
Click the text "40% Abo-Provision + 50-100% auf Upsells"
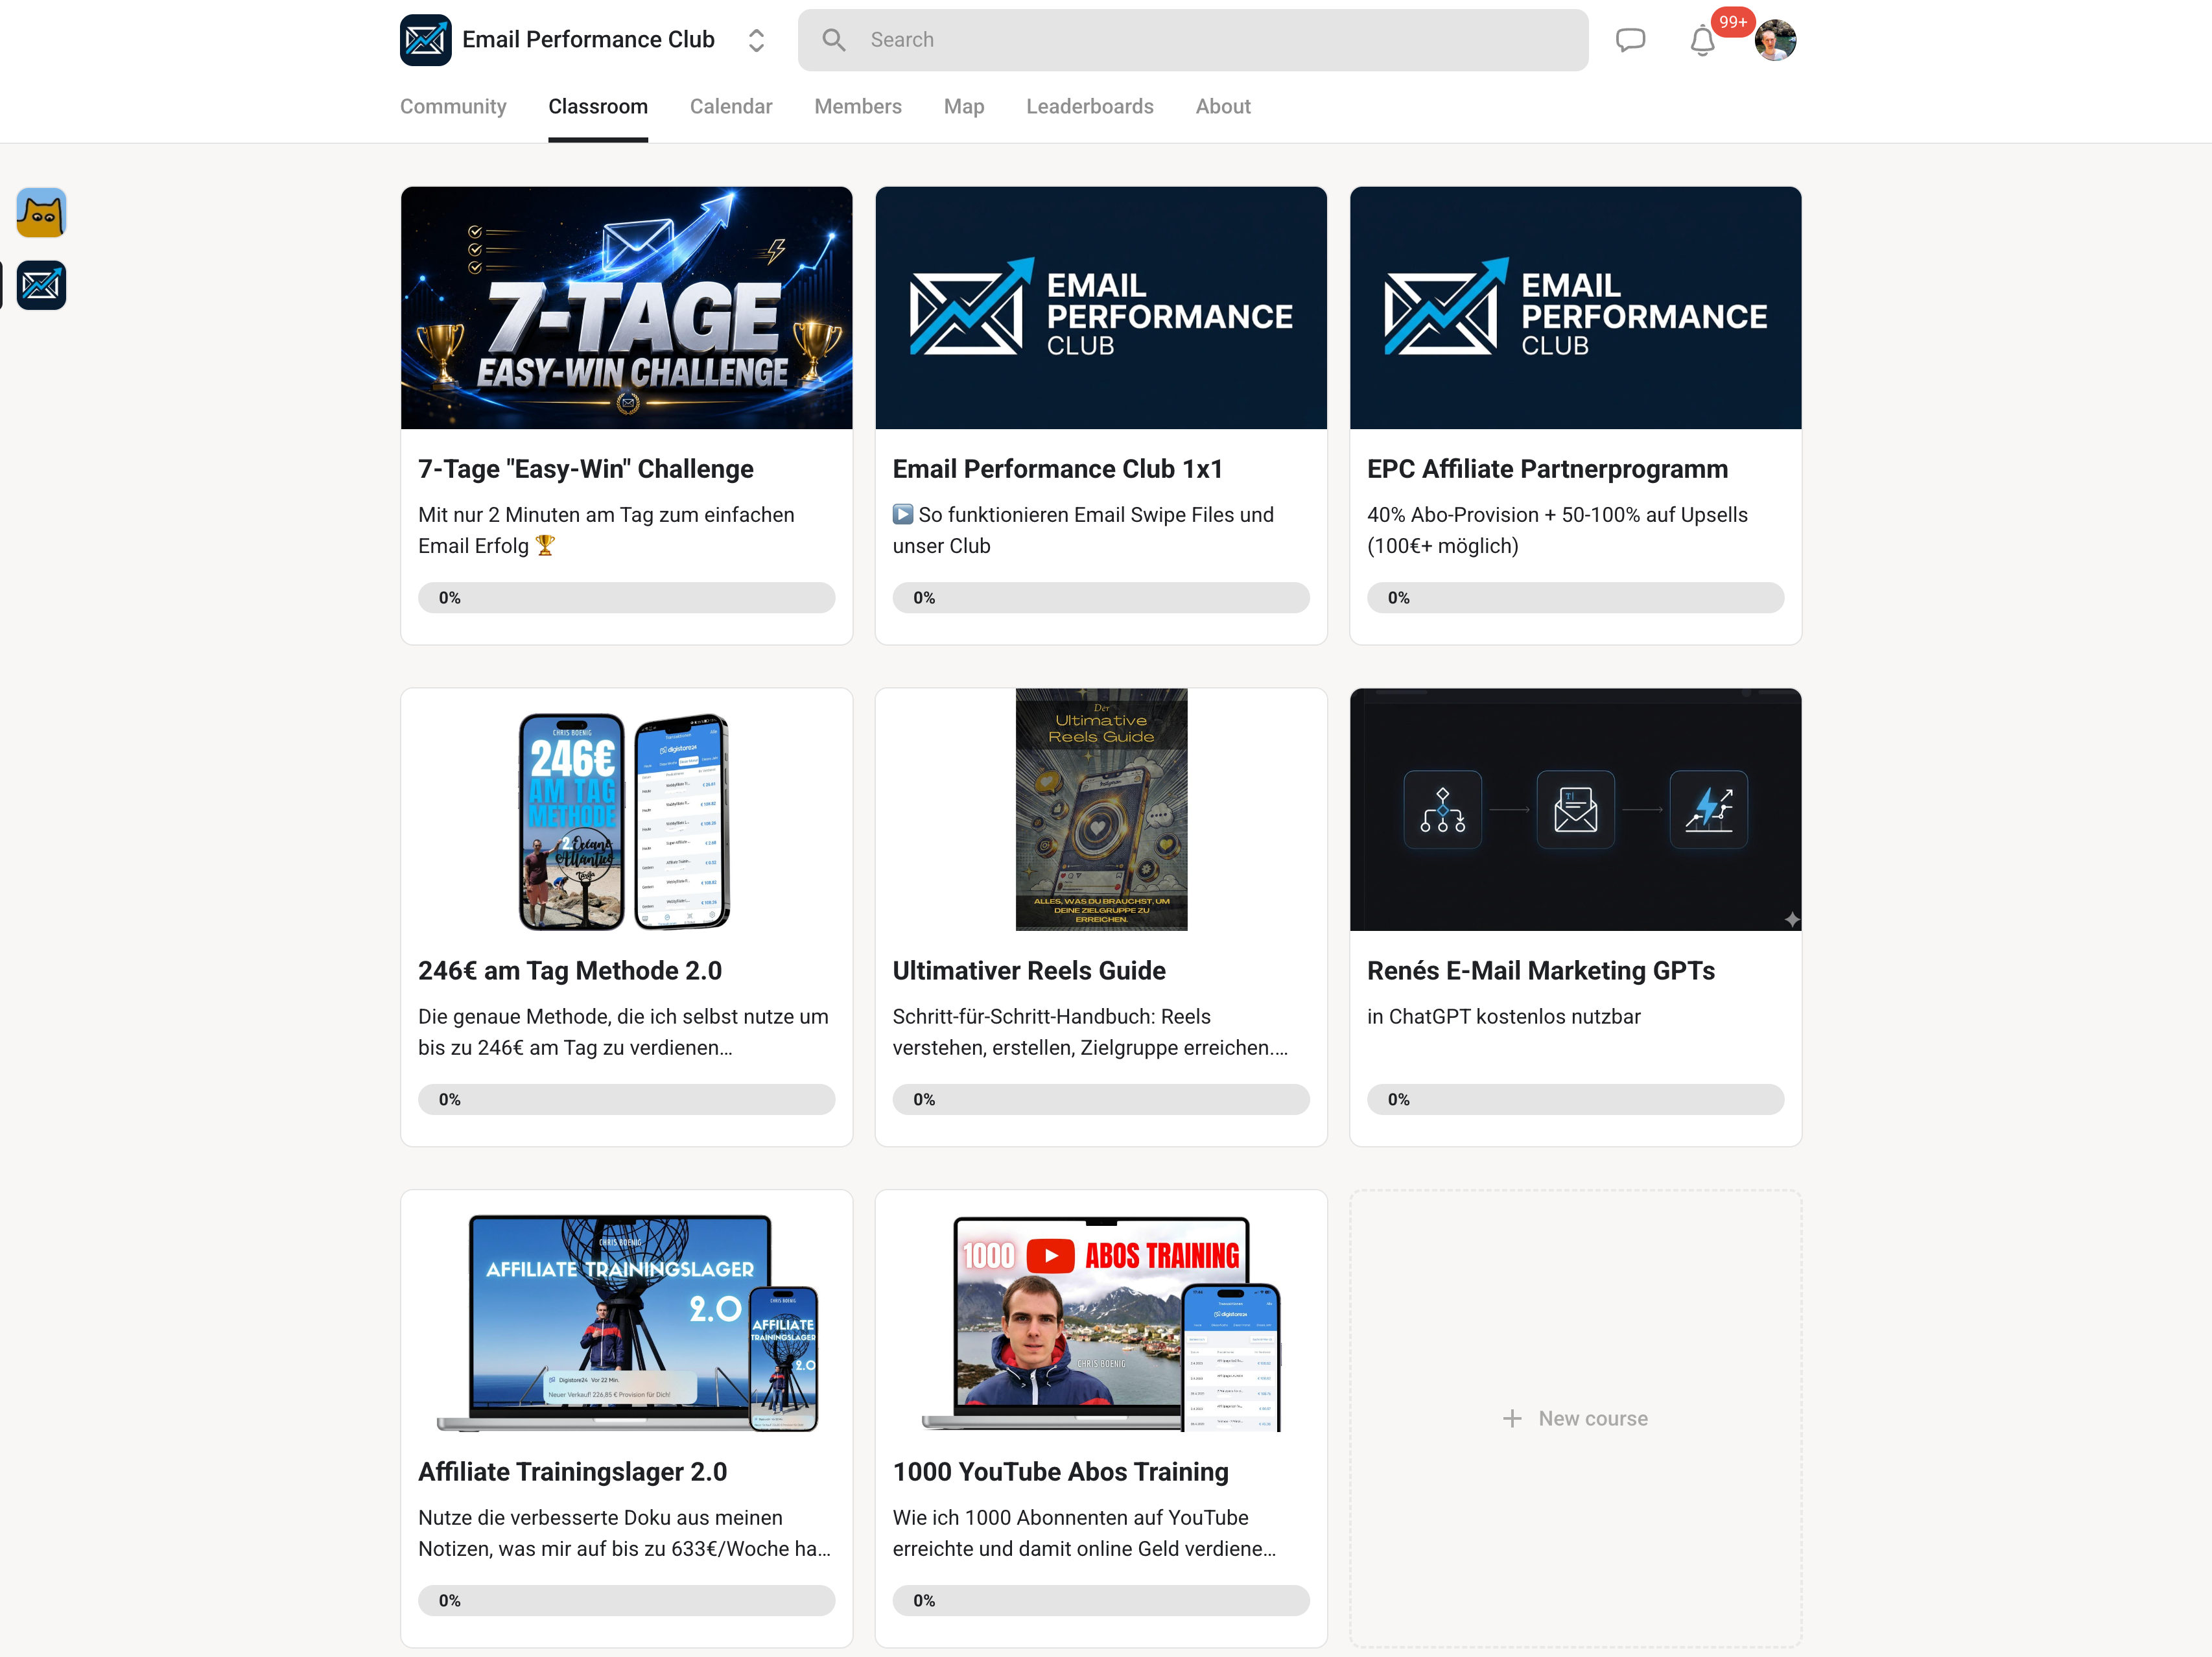click(x=1558, y=515)
